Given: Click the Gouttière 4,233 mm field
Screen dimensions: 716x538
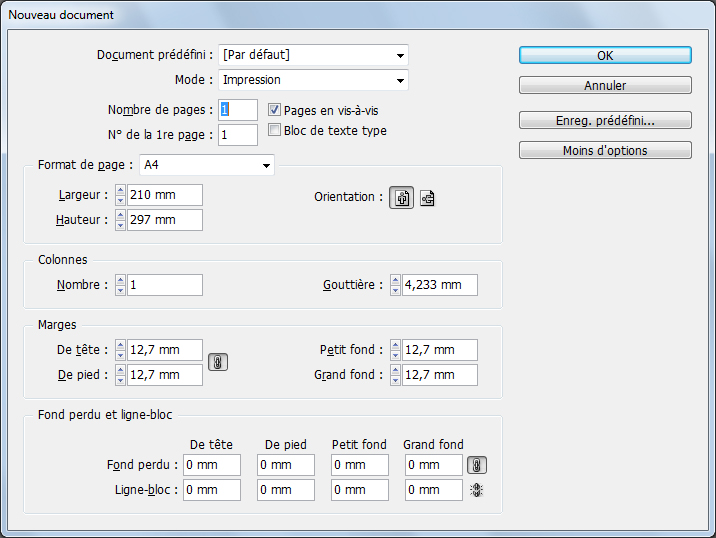Looking at the screenshot, I should pyautogui.click(x=440, y=285).
